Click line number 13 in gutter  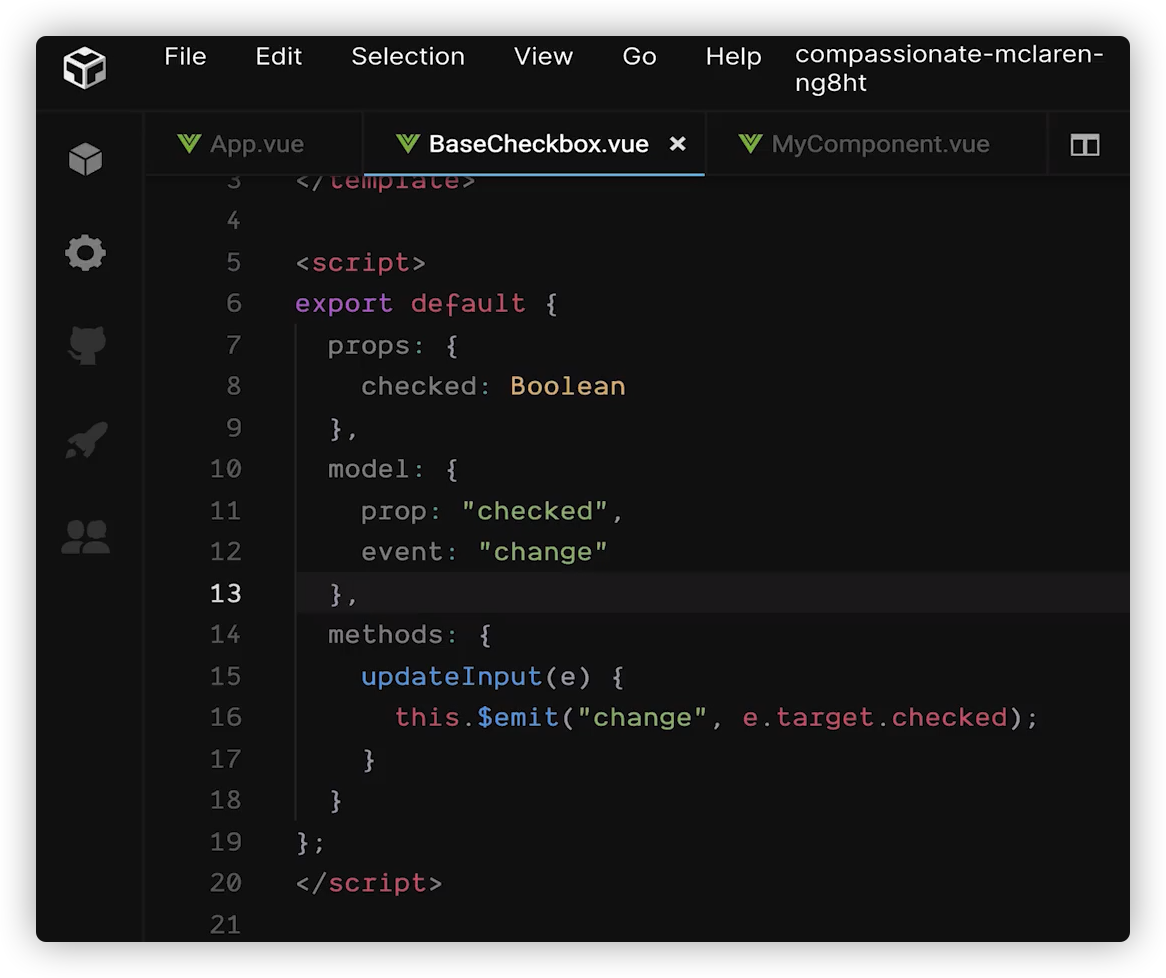pyautogui.click(x=226, y=593)
